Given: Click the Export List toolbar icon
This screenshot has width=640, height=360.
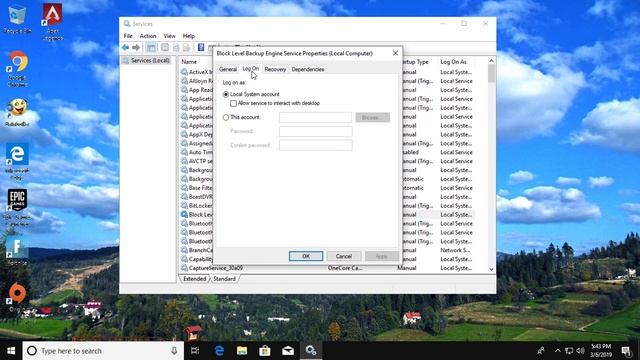Looking at the screenshot, I should click(186, 48).
